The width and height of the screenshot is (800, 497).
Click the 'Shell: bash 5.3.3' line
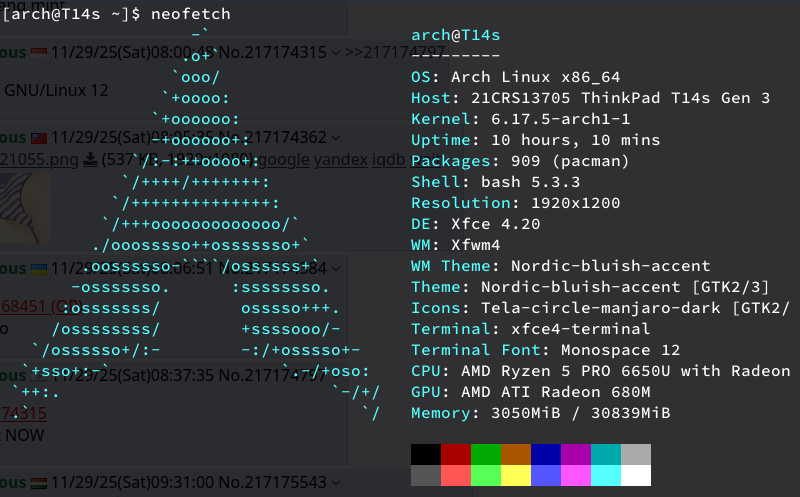pyautogui.click(x=496, y=182)
